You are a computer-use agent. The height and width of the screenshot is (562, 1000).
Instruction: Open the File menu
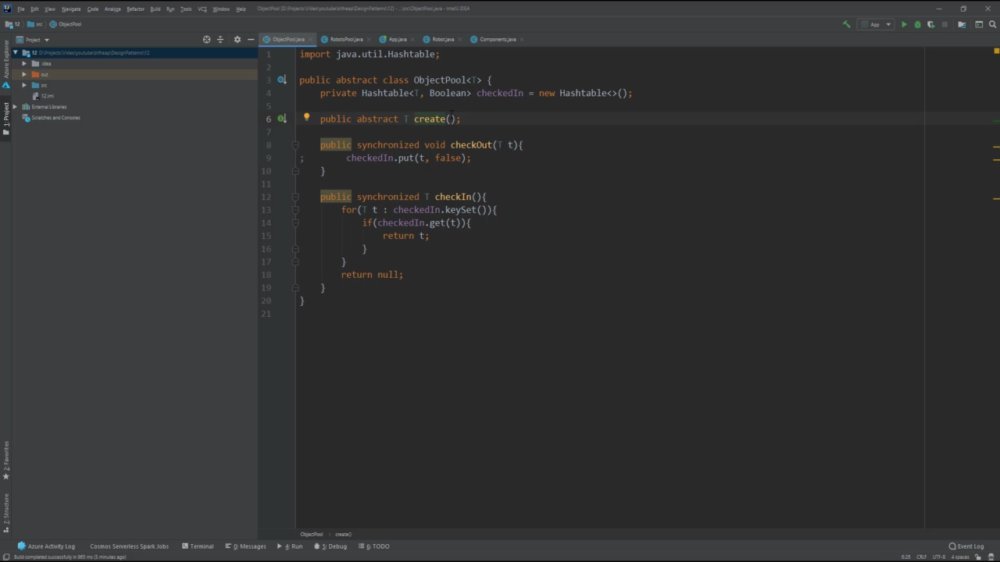coord(21,9)
